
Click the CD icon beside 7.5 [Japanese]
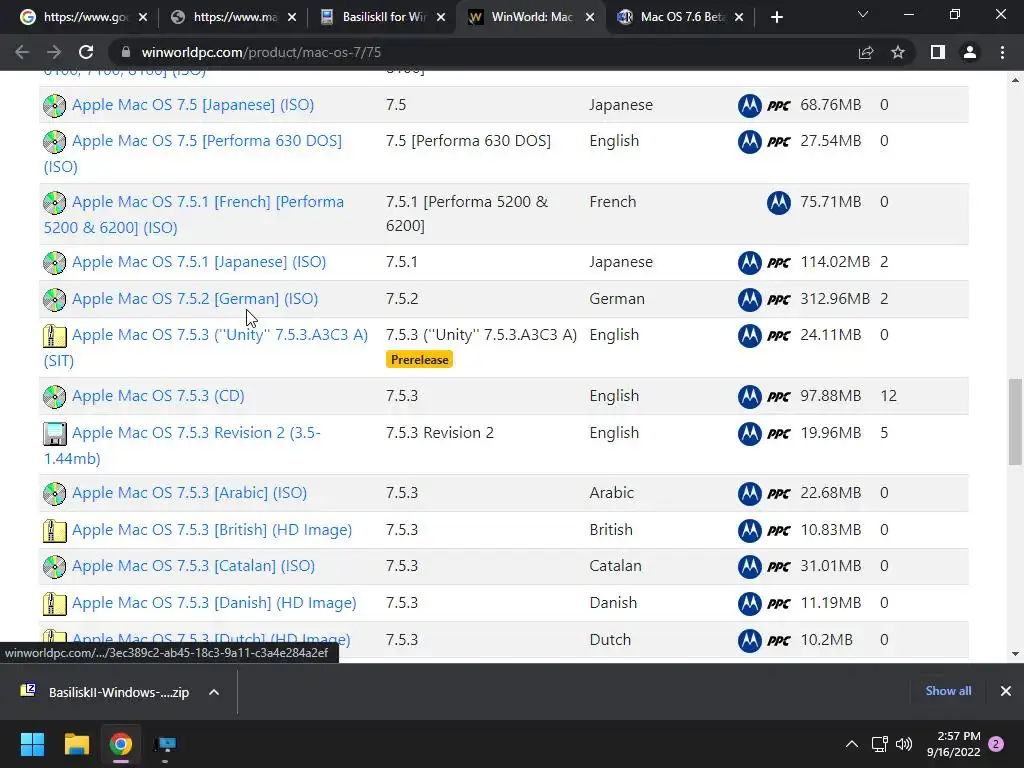coord(55,106)
